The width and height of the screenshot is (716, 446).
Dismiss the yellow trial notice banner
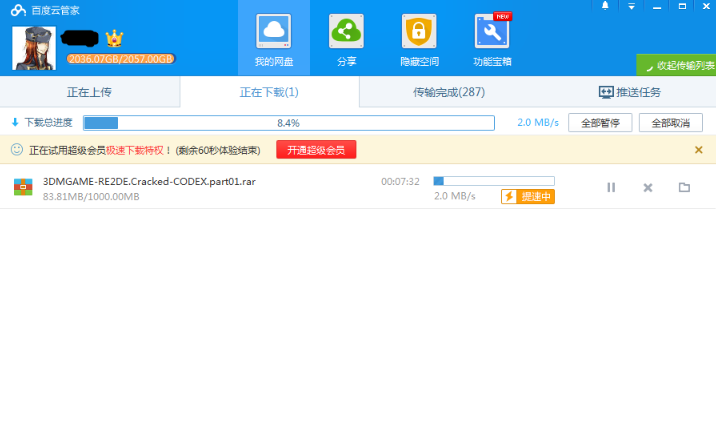pyautogui.click(x=698, y=150)
